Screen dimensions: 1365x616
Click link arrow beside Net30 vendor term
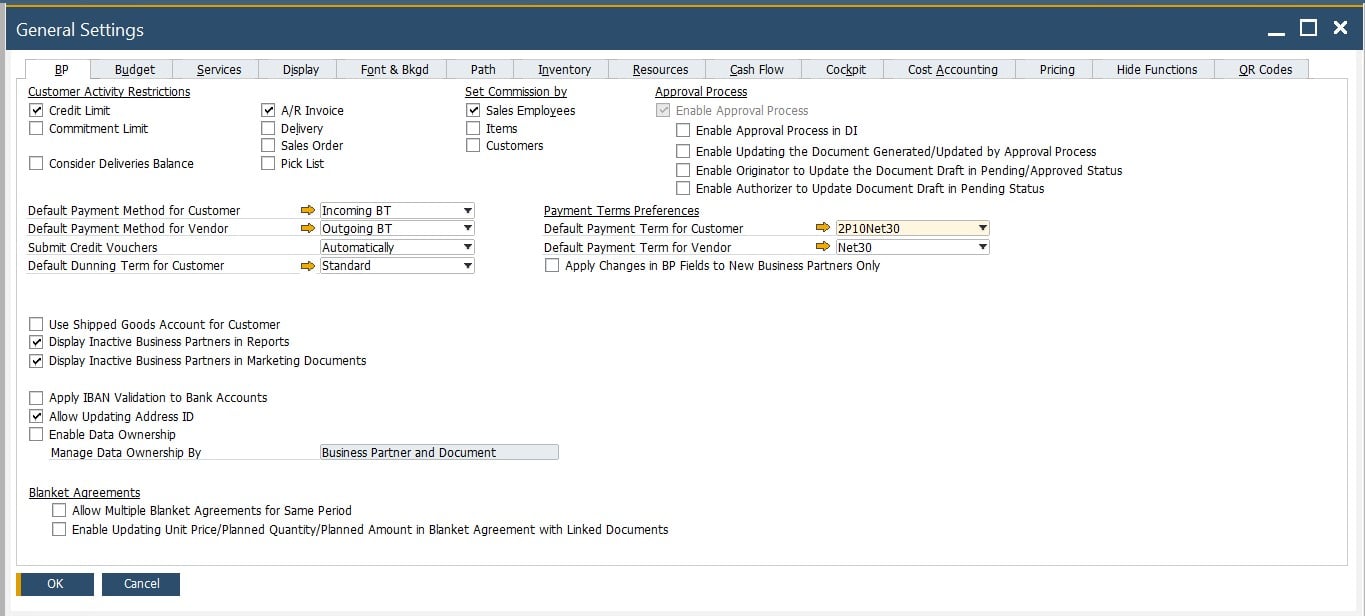point(823,247)
